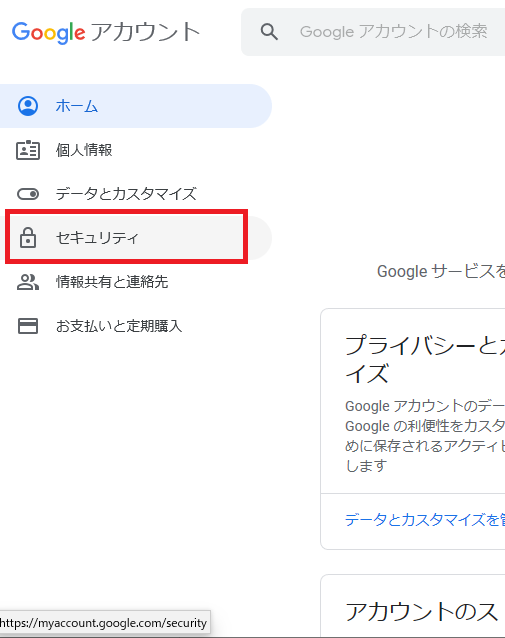Click the 情報共有と連絡先 people icon
The width and height of the screenshot is (505, 638).
(x=28, y=282)
